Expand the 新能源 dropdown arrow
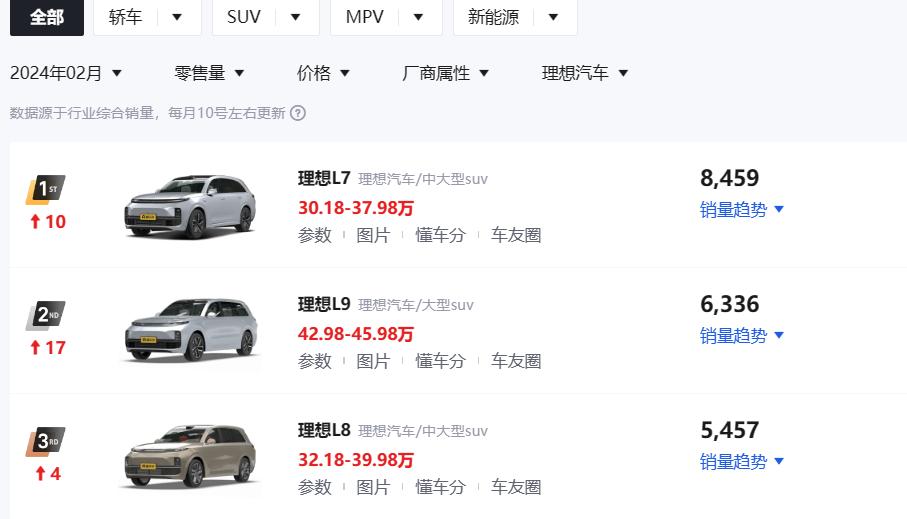This screenshot has width=907, height=519. click(553, 17)
